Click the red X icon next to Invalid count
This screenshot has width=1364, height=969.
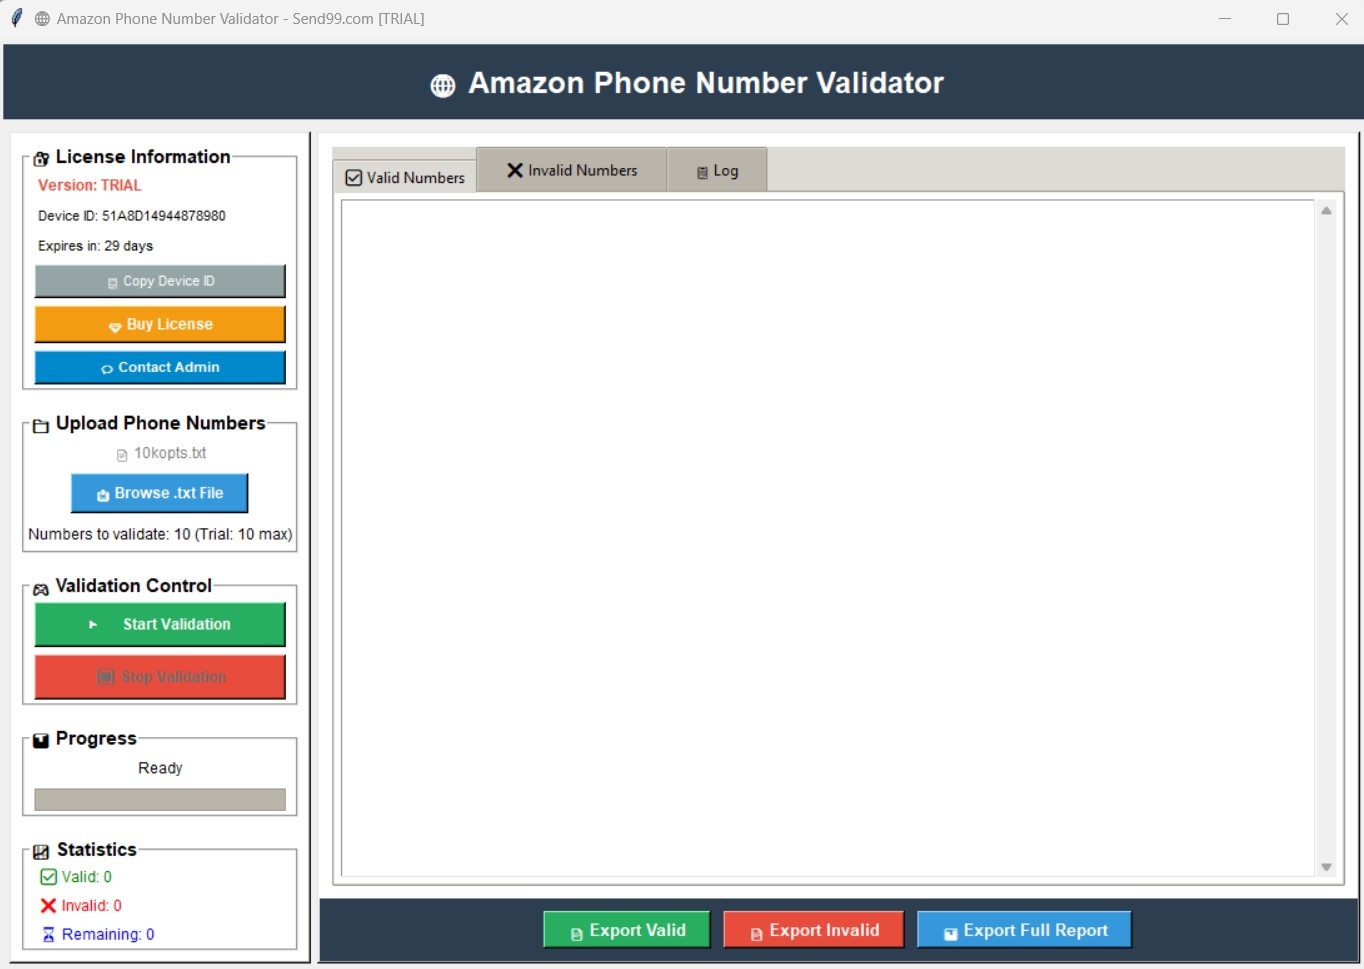point(48,906)
